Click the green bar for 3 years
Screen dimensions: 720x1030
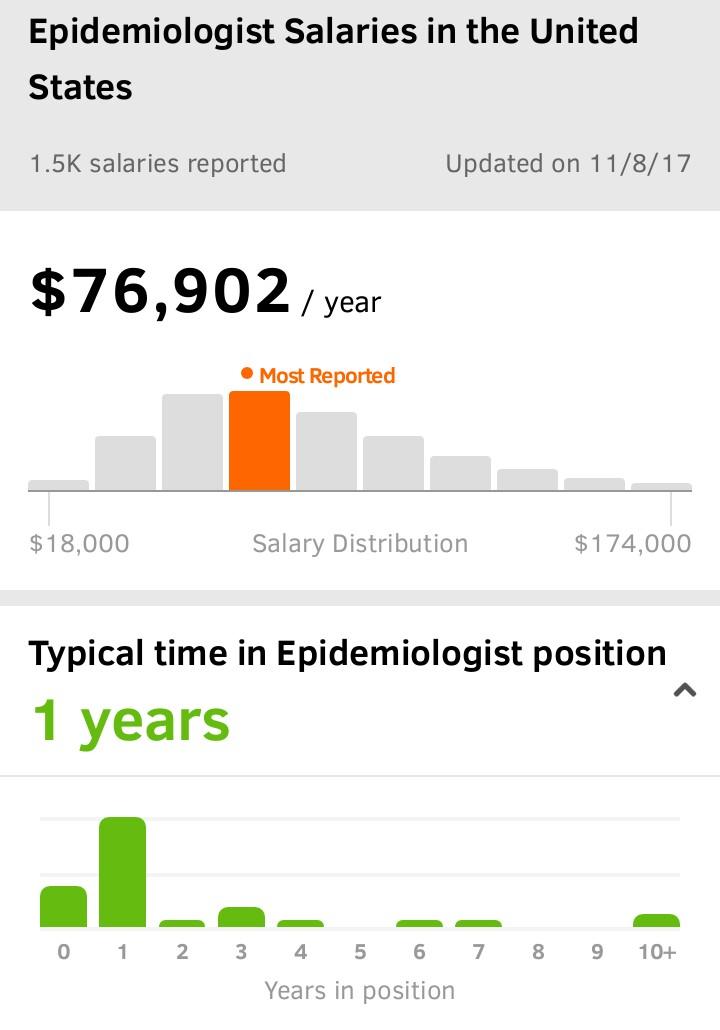(241, 917)
